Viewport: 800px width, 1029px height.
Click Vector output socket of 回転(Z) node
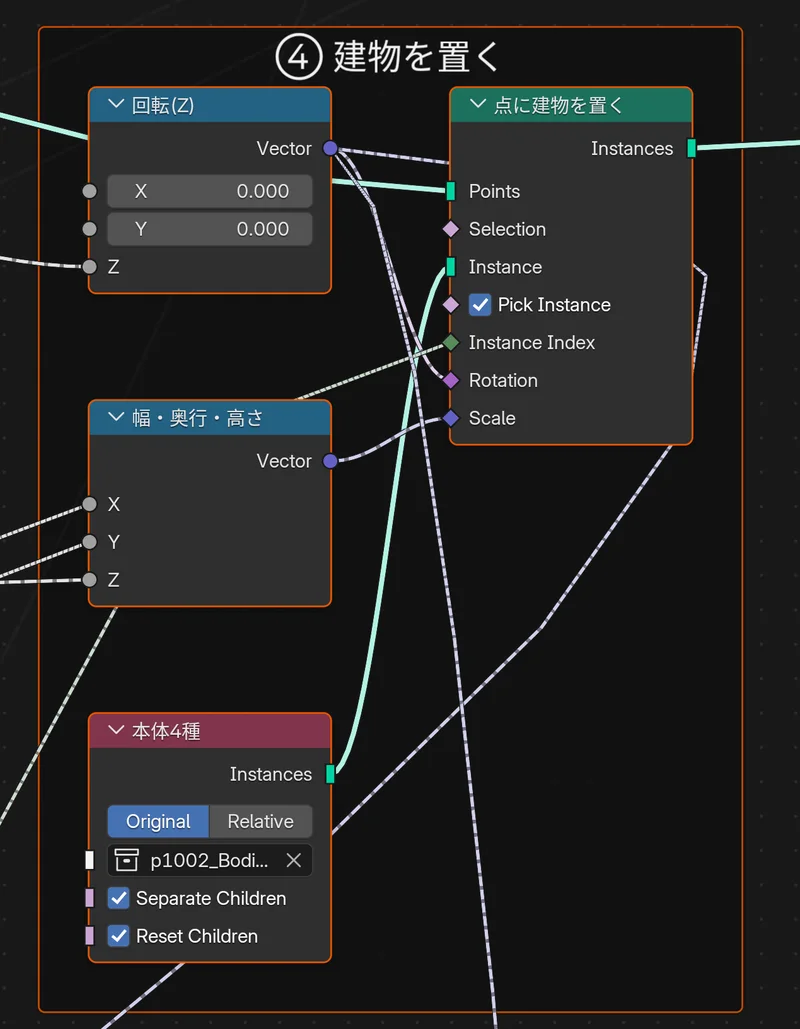click(x=330, y=148)
